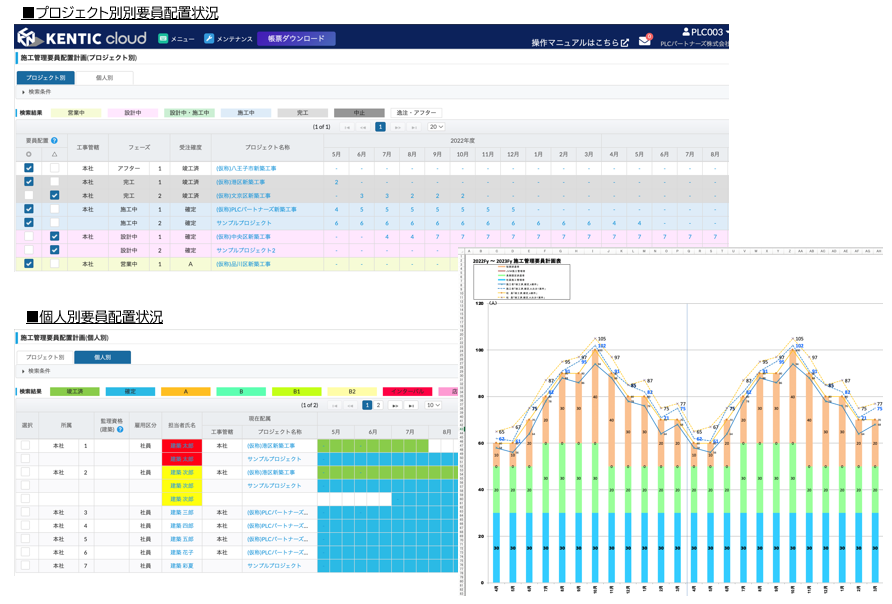Click the 中止 legend swatch
The width and height of the screenshot is (892, 604).
click(359, 113)
